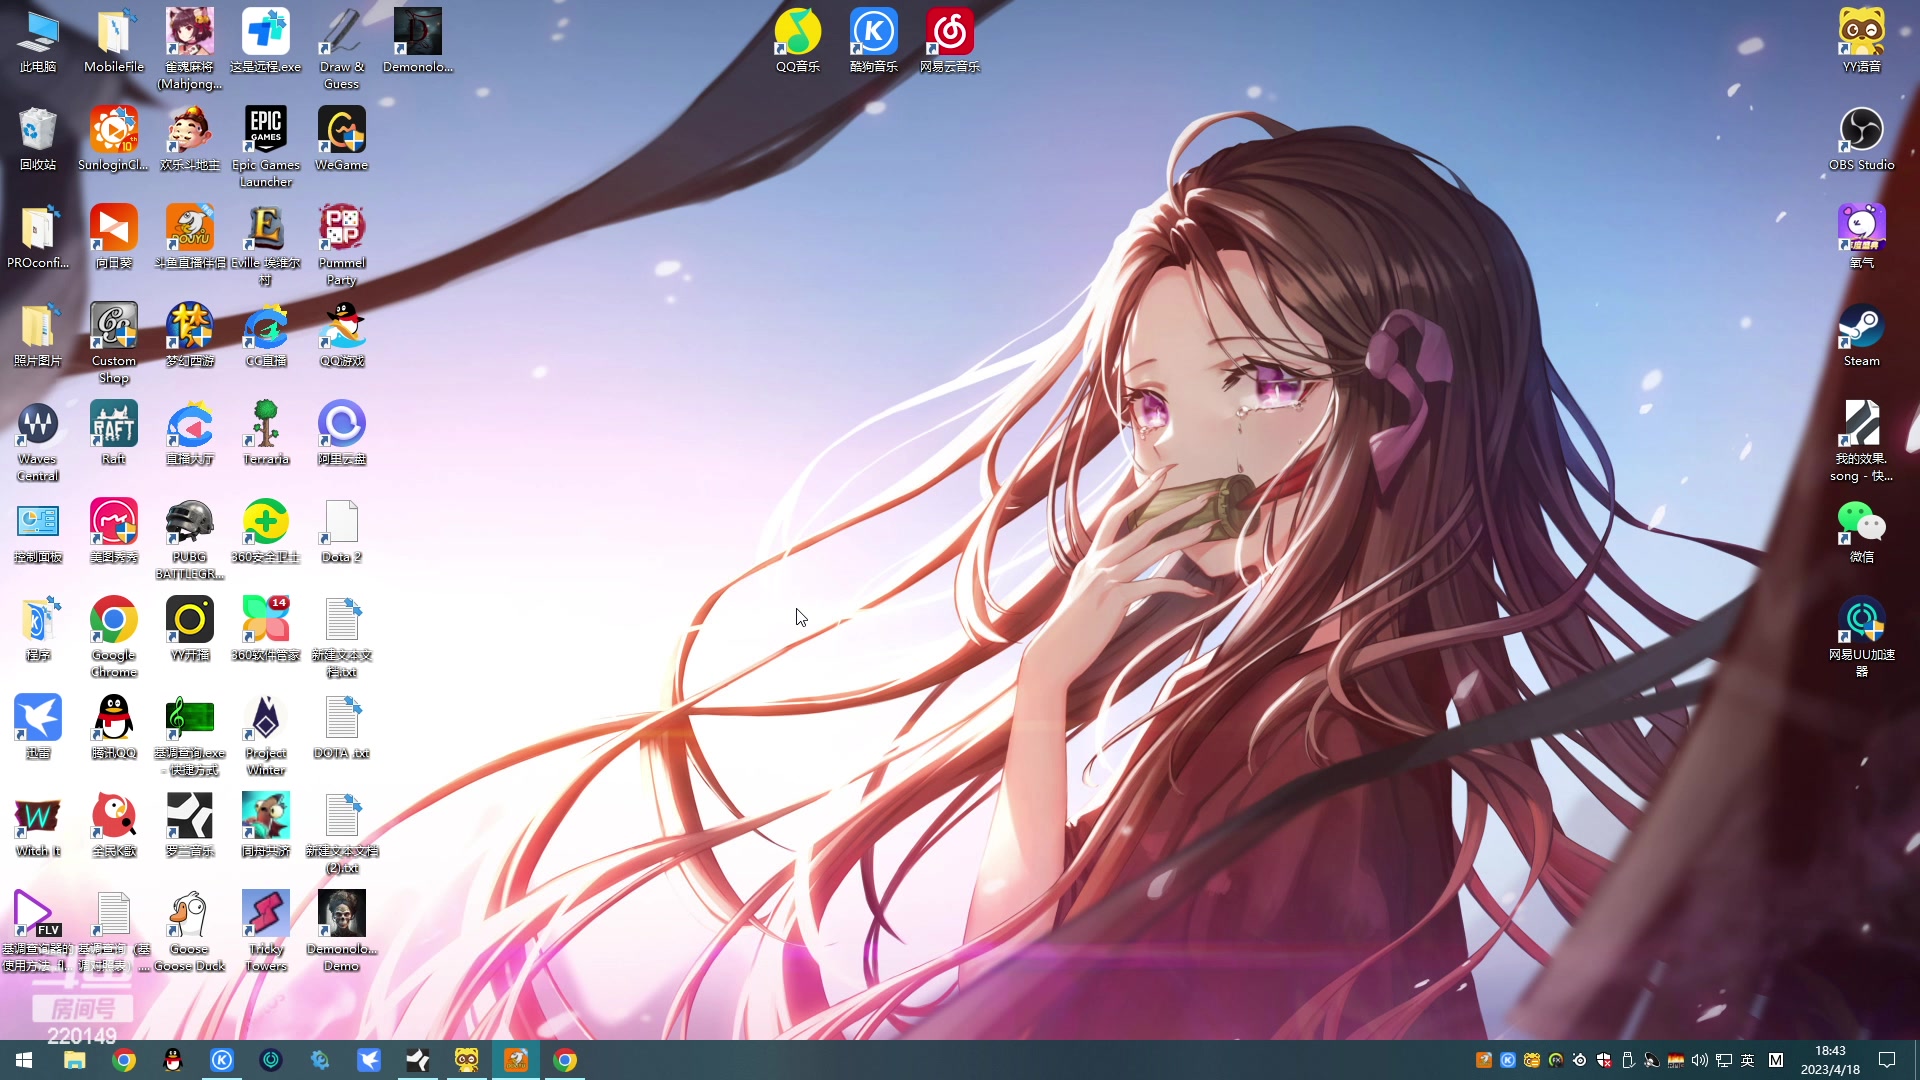This screenshot has width=1920, height=1080.
Task: Select the Dota 2 file icon
Action: (x=342, y=531)
